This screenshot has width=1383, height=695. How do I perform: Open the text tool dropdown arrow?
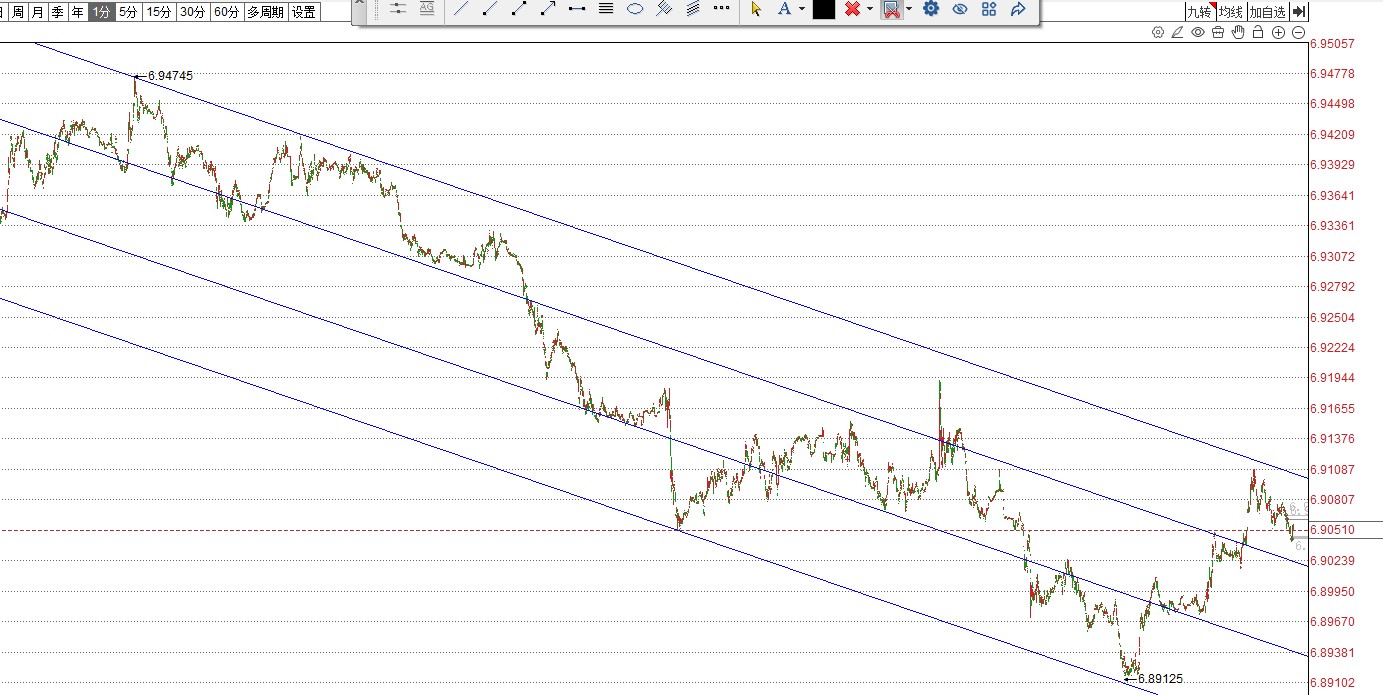[x=801, y=9]
